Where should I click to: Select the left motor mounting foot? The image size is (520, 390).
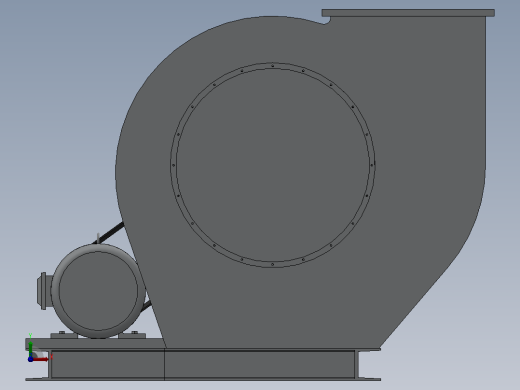[x=63, y=335]
